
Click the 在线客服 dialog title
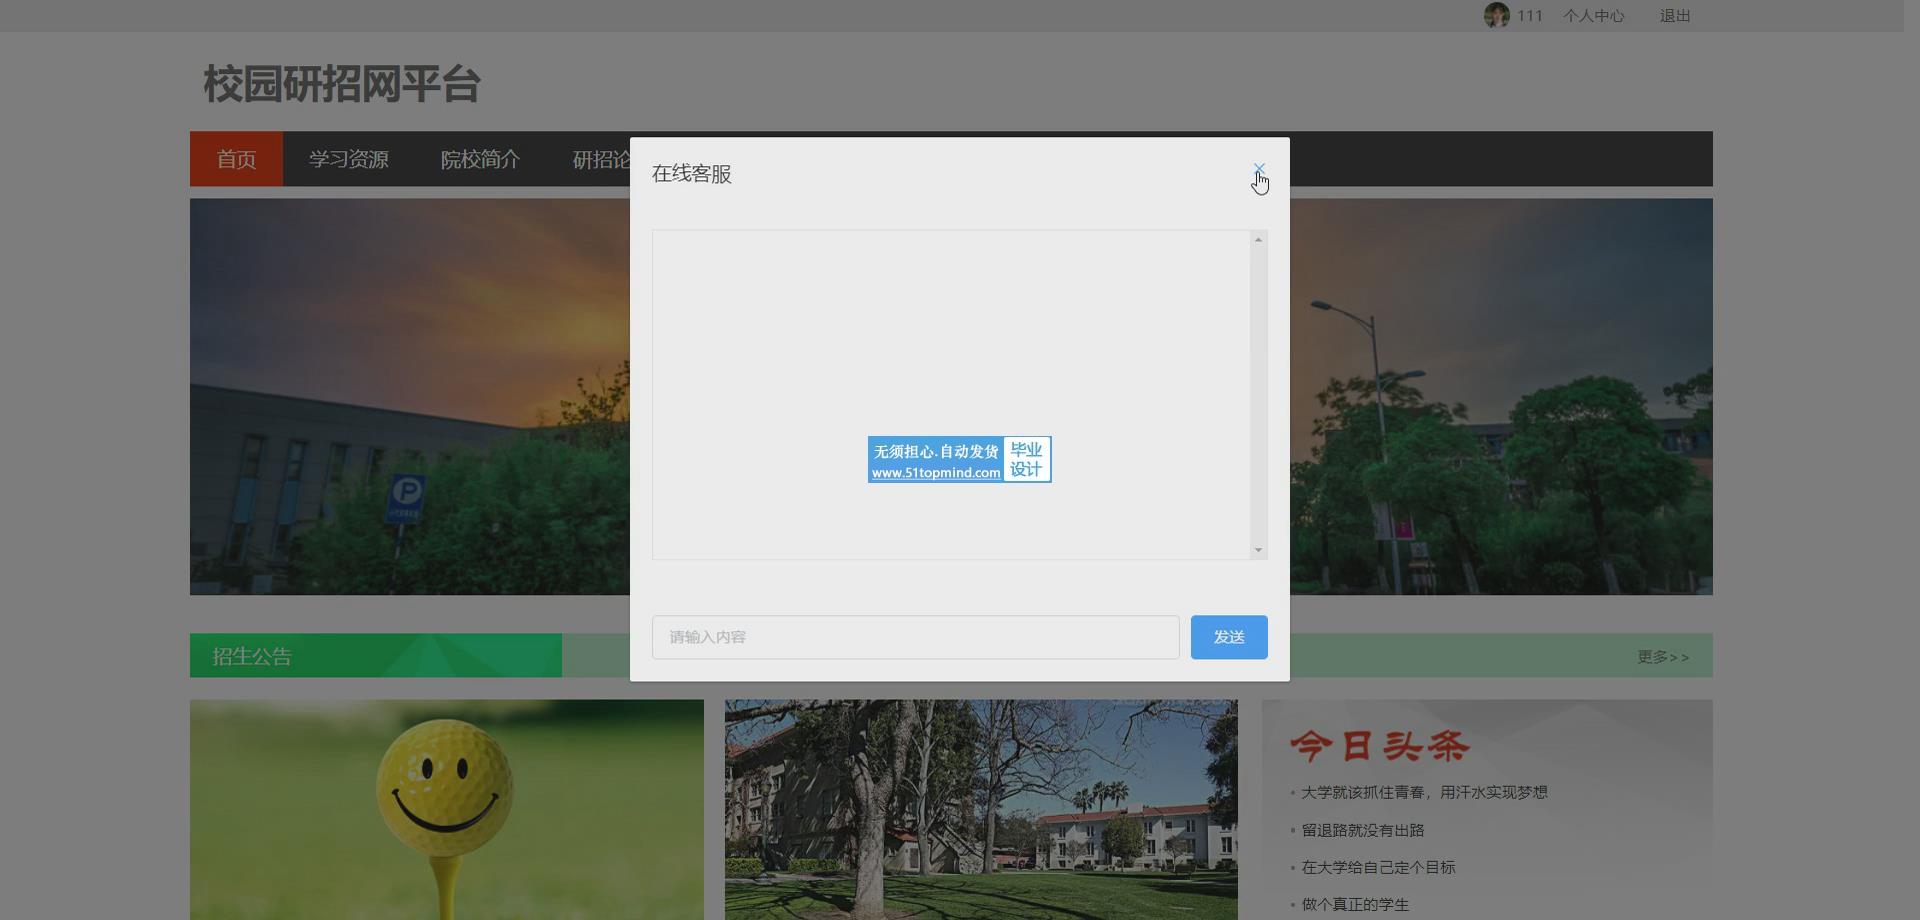tap(692, 174)
